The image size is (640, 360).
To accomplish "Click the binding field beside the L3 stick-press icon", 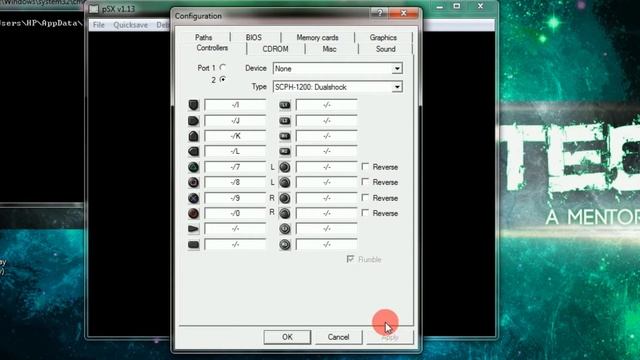I will 327,229.
